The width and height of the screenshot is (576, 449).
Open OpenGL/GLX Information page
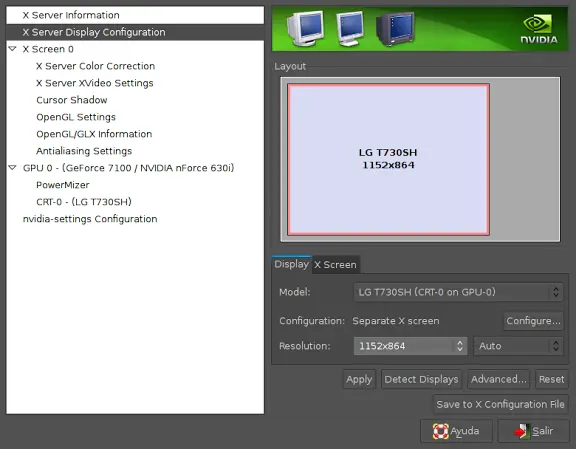[x=94, y=134]
